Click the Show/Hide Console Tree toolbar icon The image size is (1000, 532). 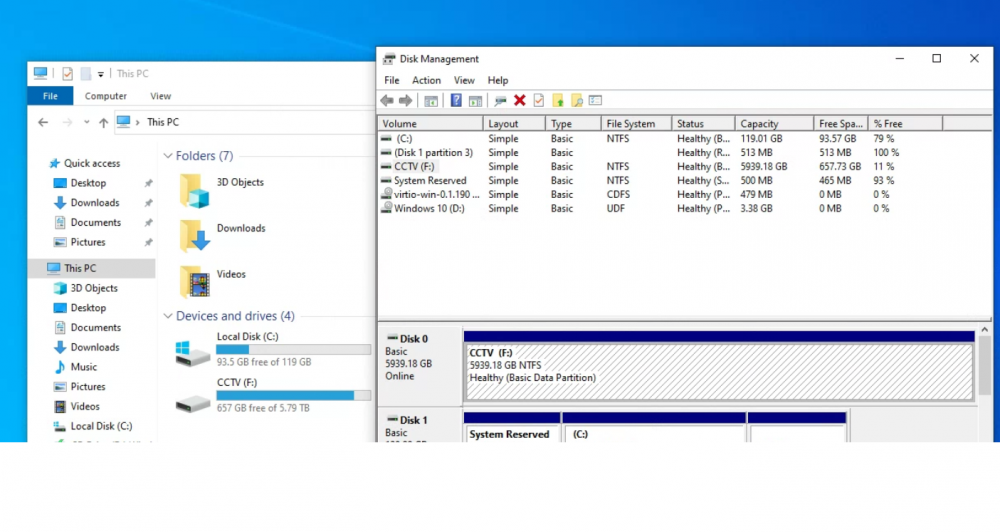pos(431,100)
